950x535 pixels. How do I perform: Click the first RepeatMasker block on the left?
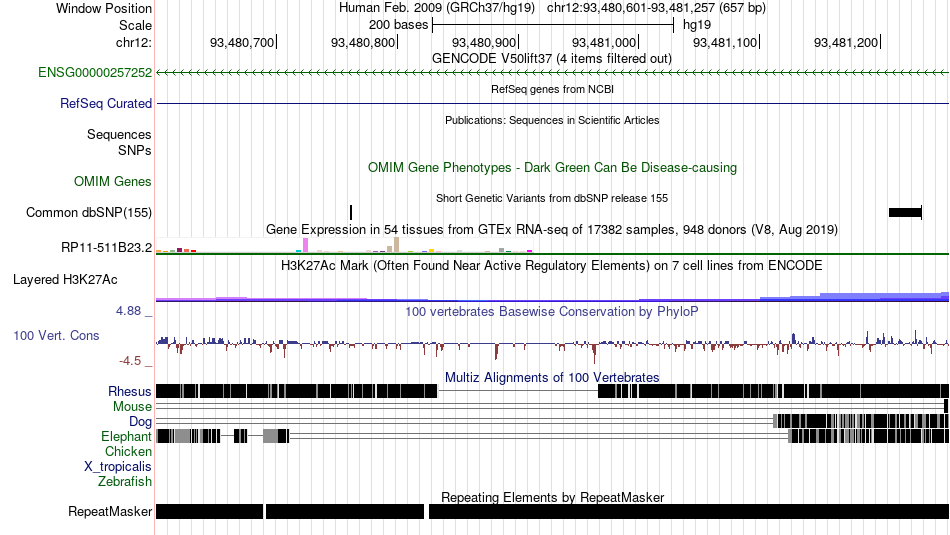(210, 511)
